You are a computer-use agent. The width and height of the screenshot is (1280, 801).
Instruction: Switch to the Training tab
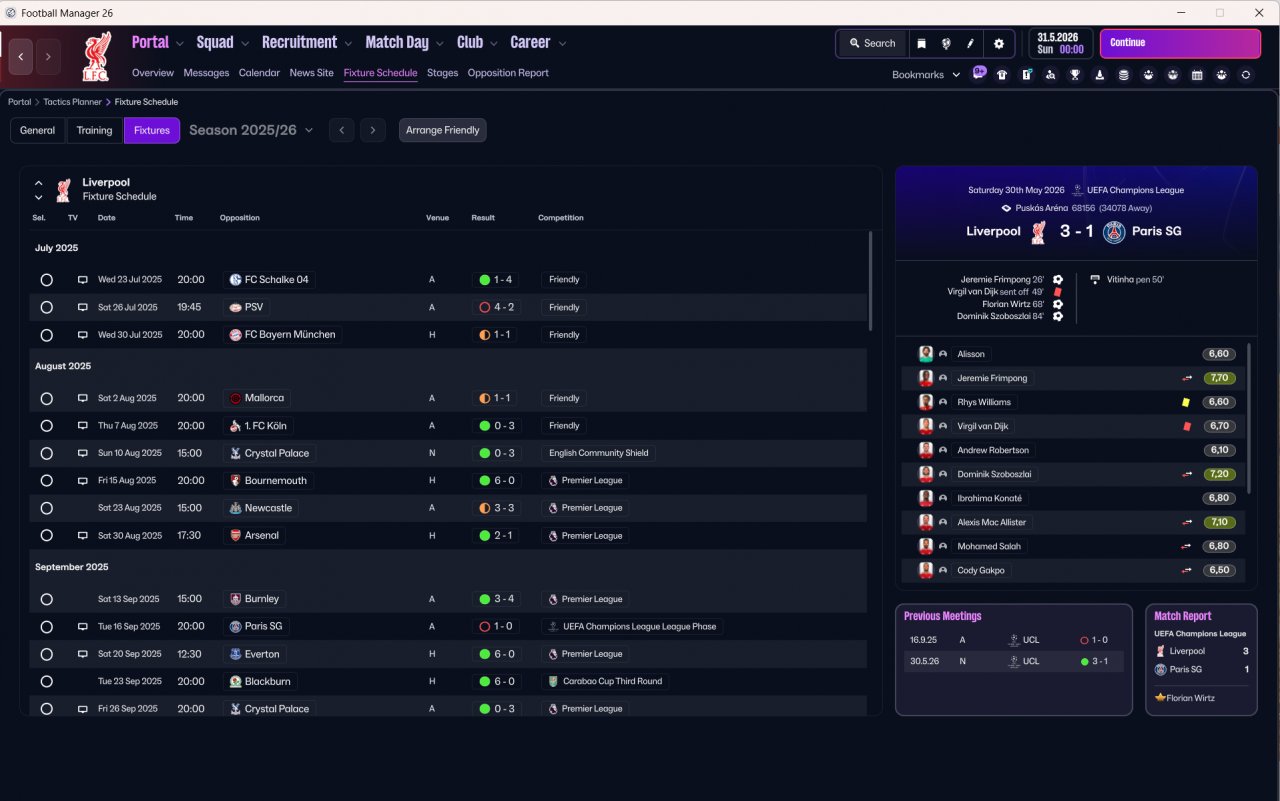pos(95,131)
